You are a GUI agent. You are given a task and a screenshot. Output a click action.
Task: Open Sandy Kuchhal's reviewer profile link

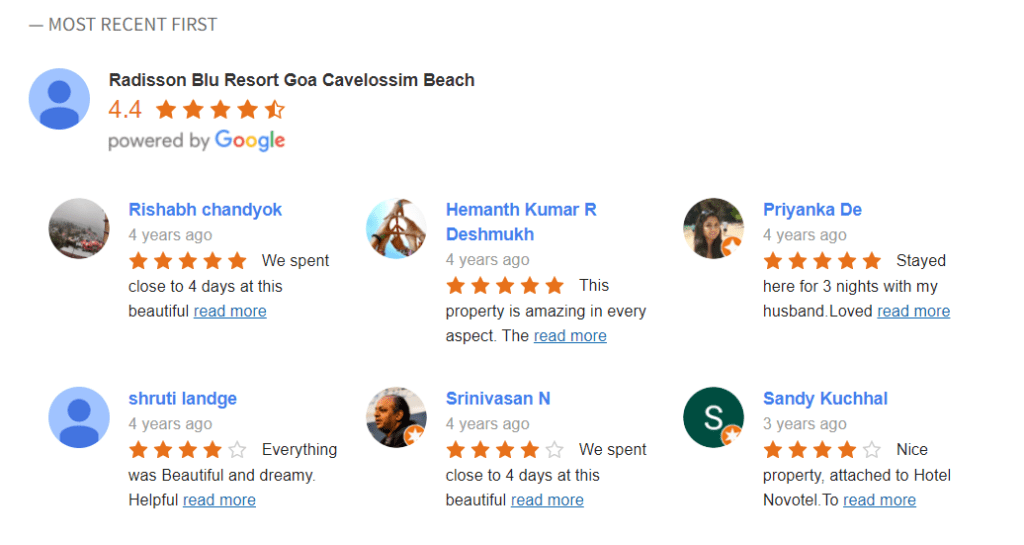pos(825,399)
